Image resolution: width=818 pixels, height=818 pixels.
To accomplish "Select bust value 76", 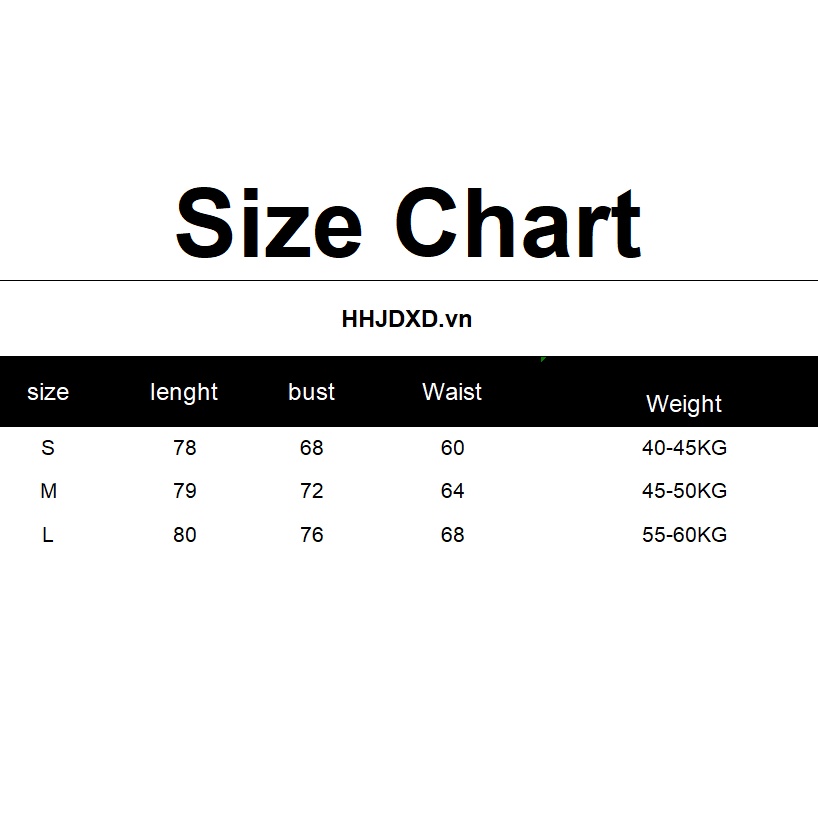I will [312, 535].
